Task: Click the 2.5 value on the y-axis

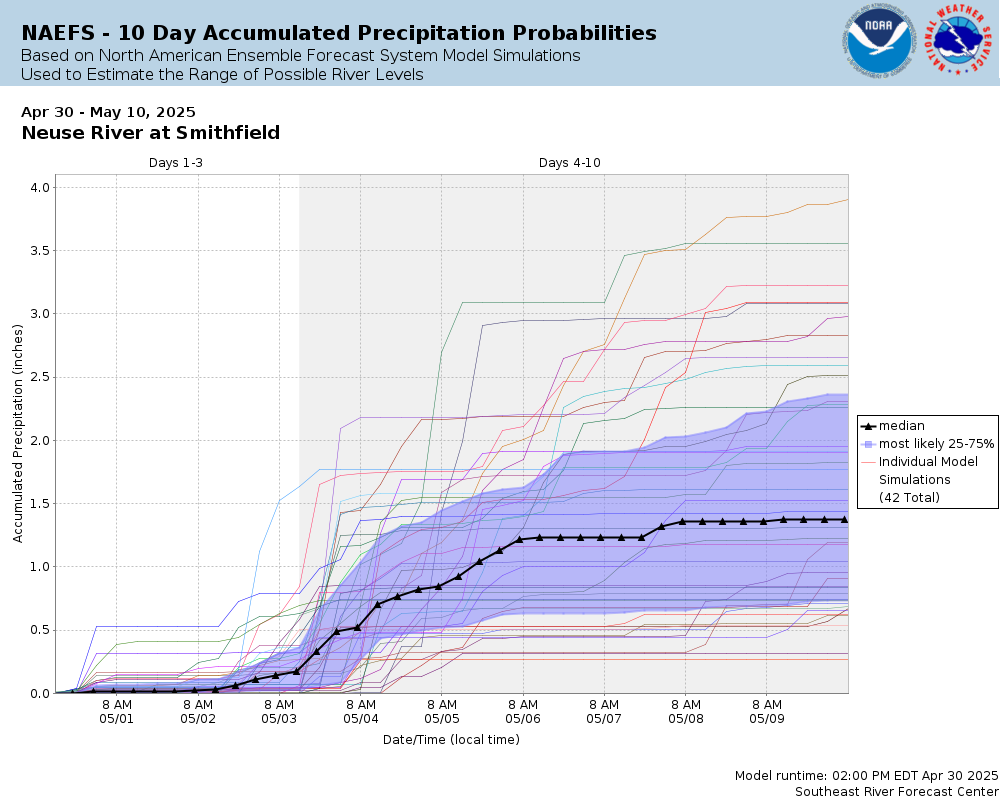Action: [x=41, y=377]
